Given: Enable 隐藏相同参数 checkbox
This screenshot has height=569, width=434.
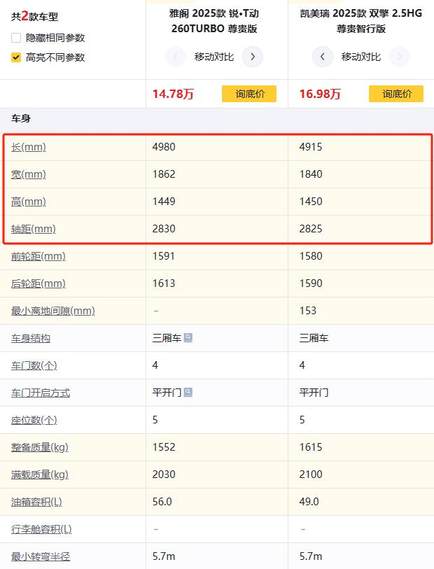Looking at the screenshot, I should pyautogui.click(x=16, y=38).
